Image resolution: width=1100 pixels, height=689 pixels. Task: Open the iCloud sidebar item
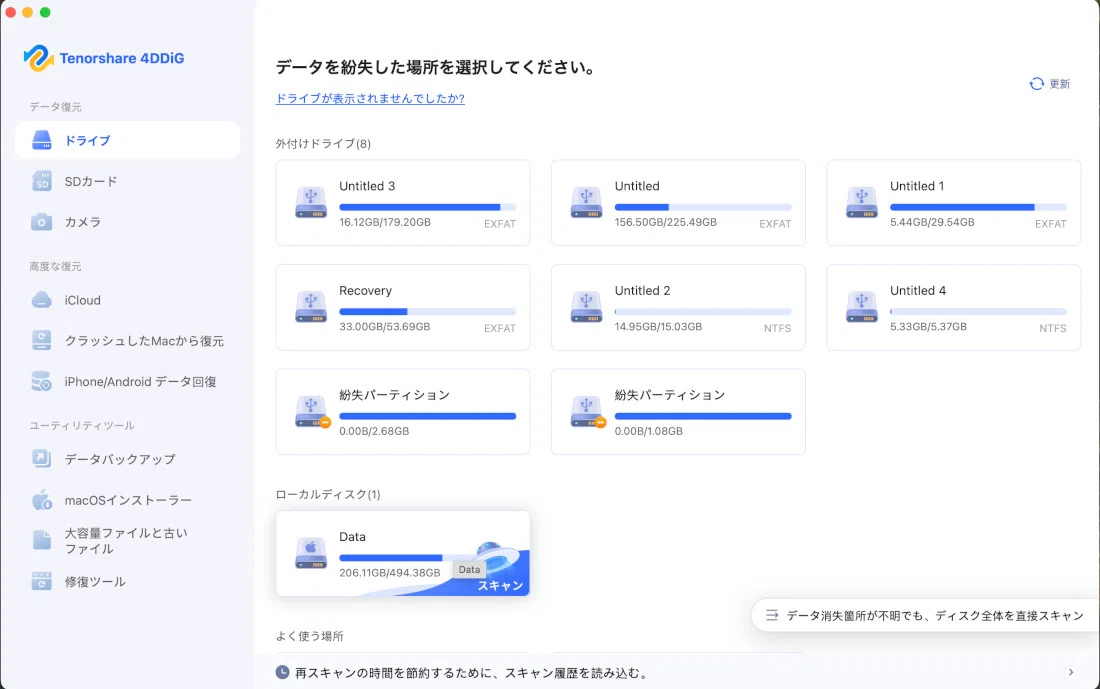[x=128, y=300]
